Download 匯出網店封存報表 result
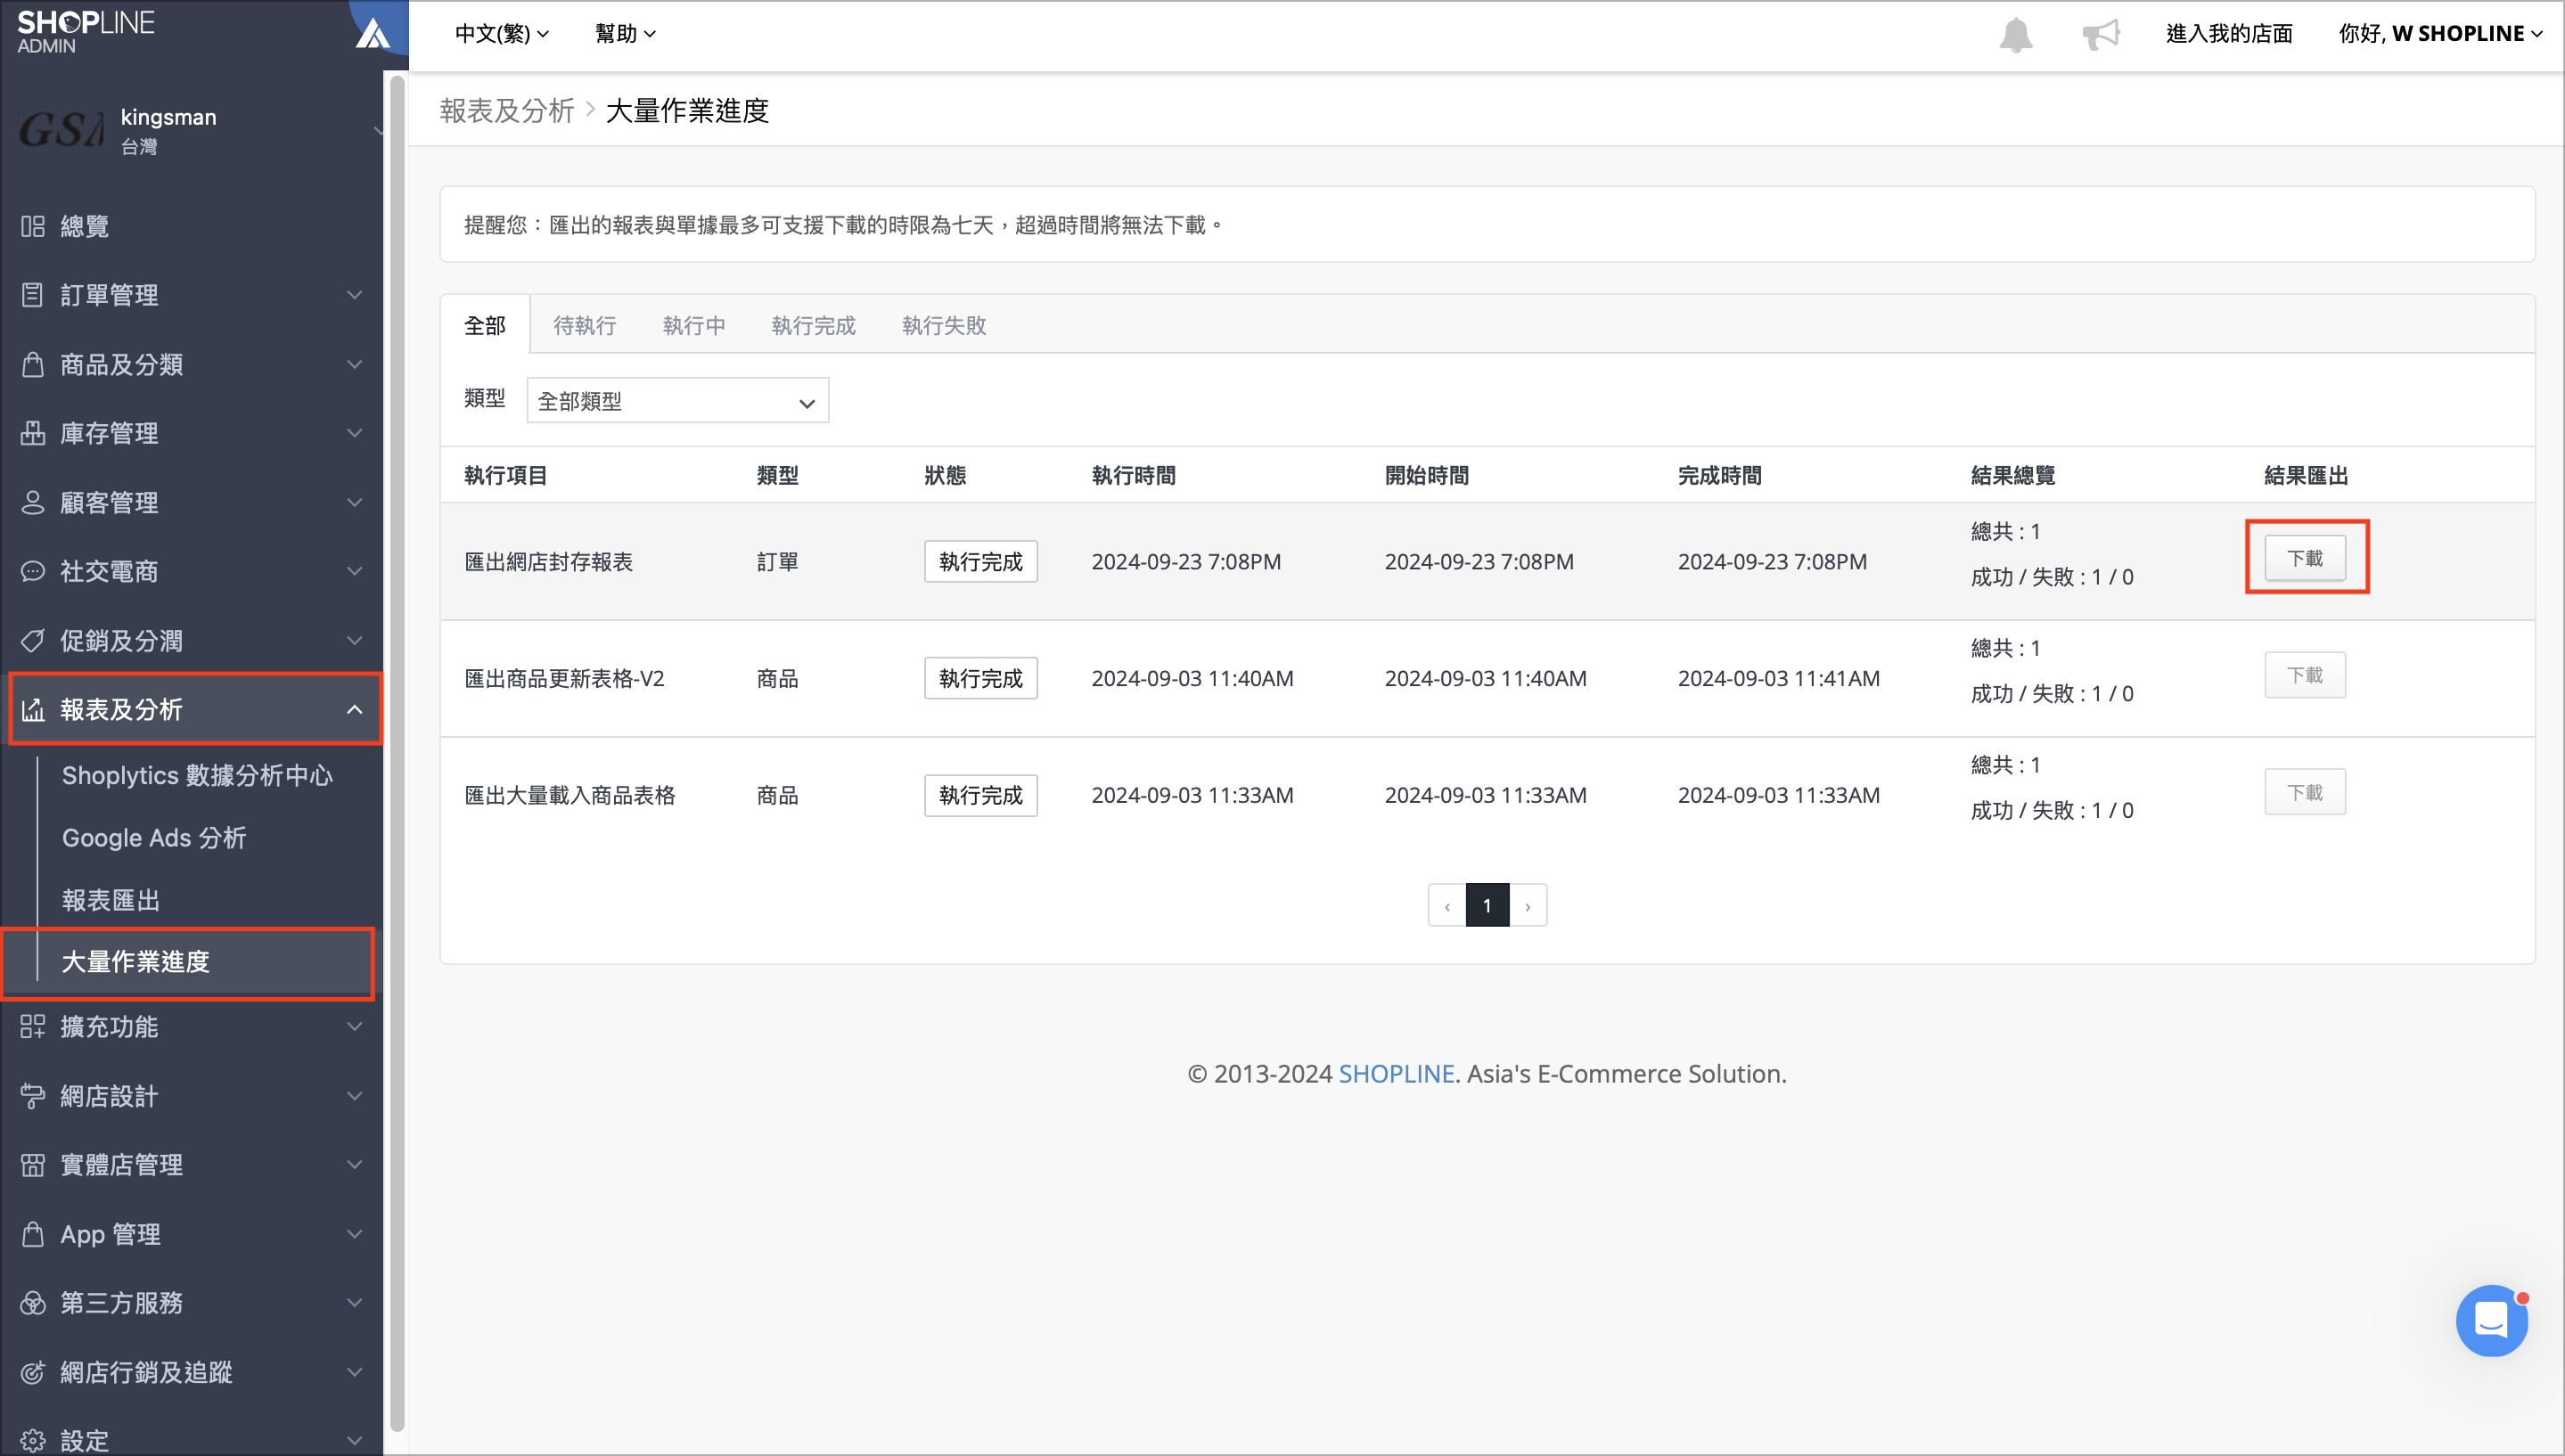This screenshot has width=2565, height=1456. tap(2305, 558)
